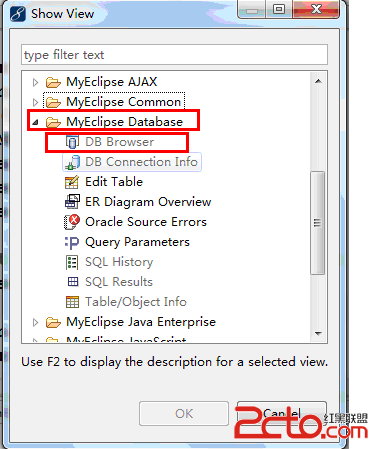Click the scrollbar down arrow
The height and width of the screenshot is (449, 371).
click(318, 333)
